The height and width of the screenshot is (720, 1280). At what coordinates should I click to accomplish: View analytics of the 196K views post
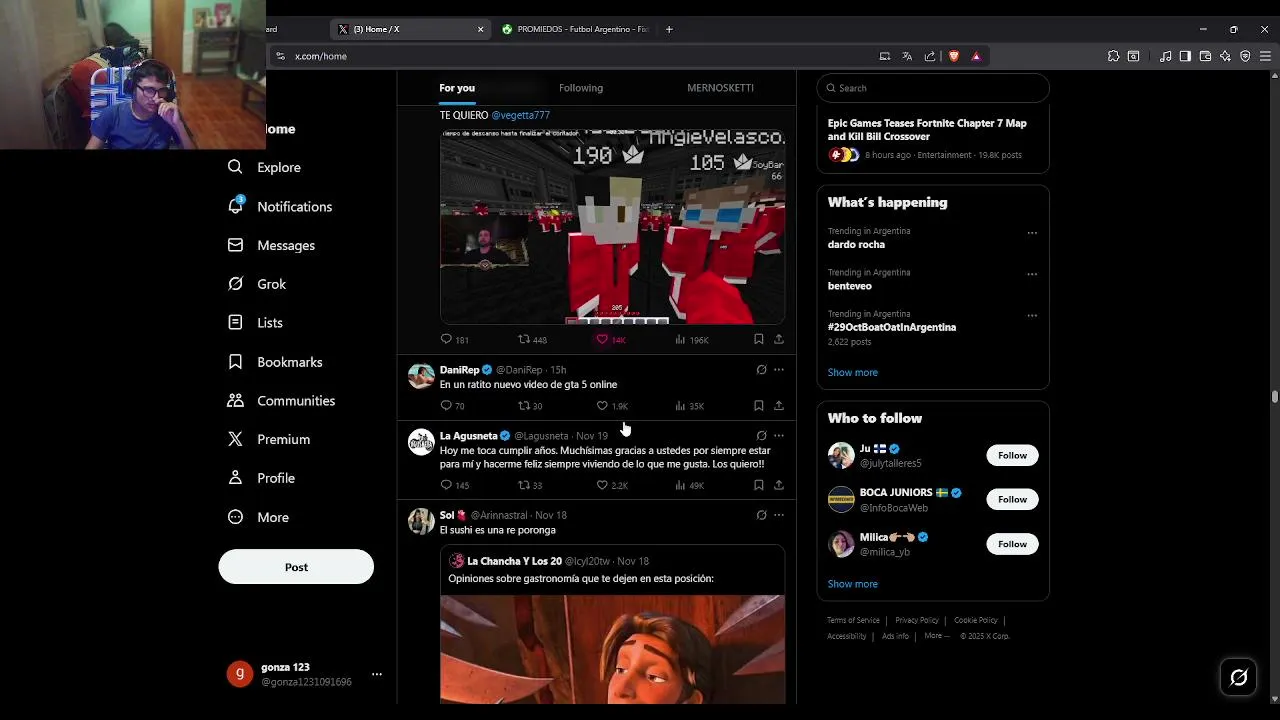(691, 339)
